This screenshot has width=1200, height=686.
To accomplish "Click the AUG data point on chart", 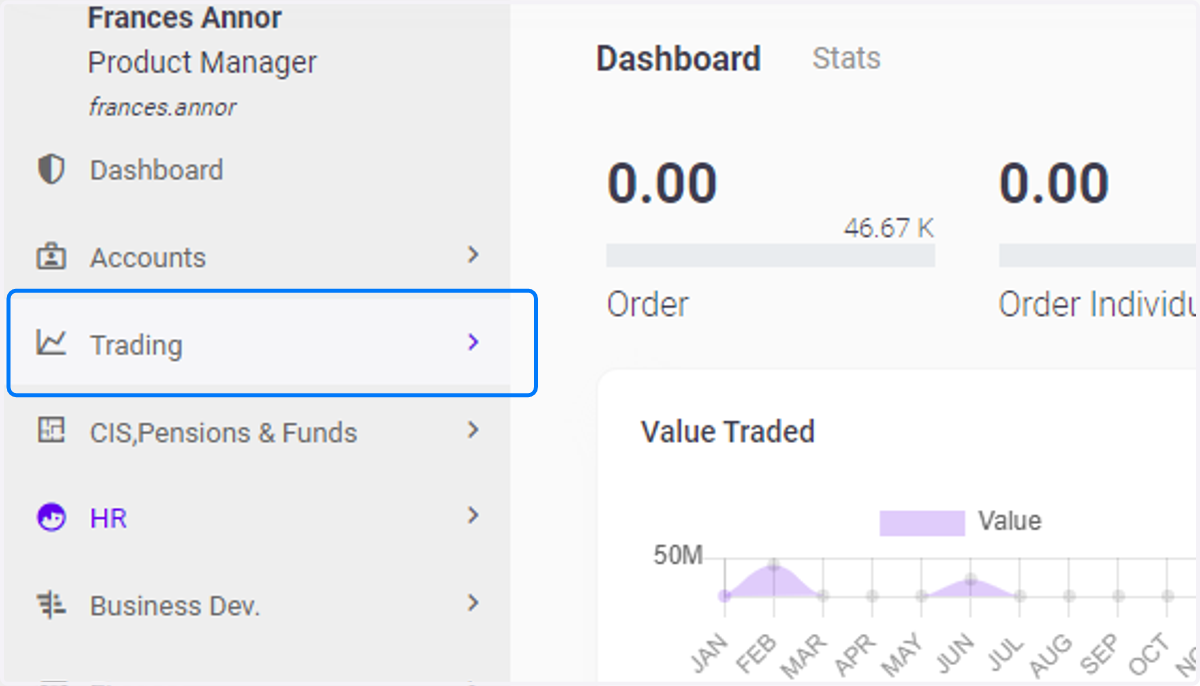I will click(x=1069, y=596).
